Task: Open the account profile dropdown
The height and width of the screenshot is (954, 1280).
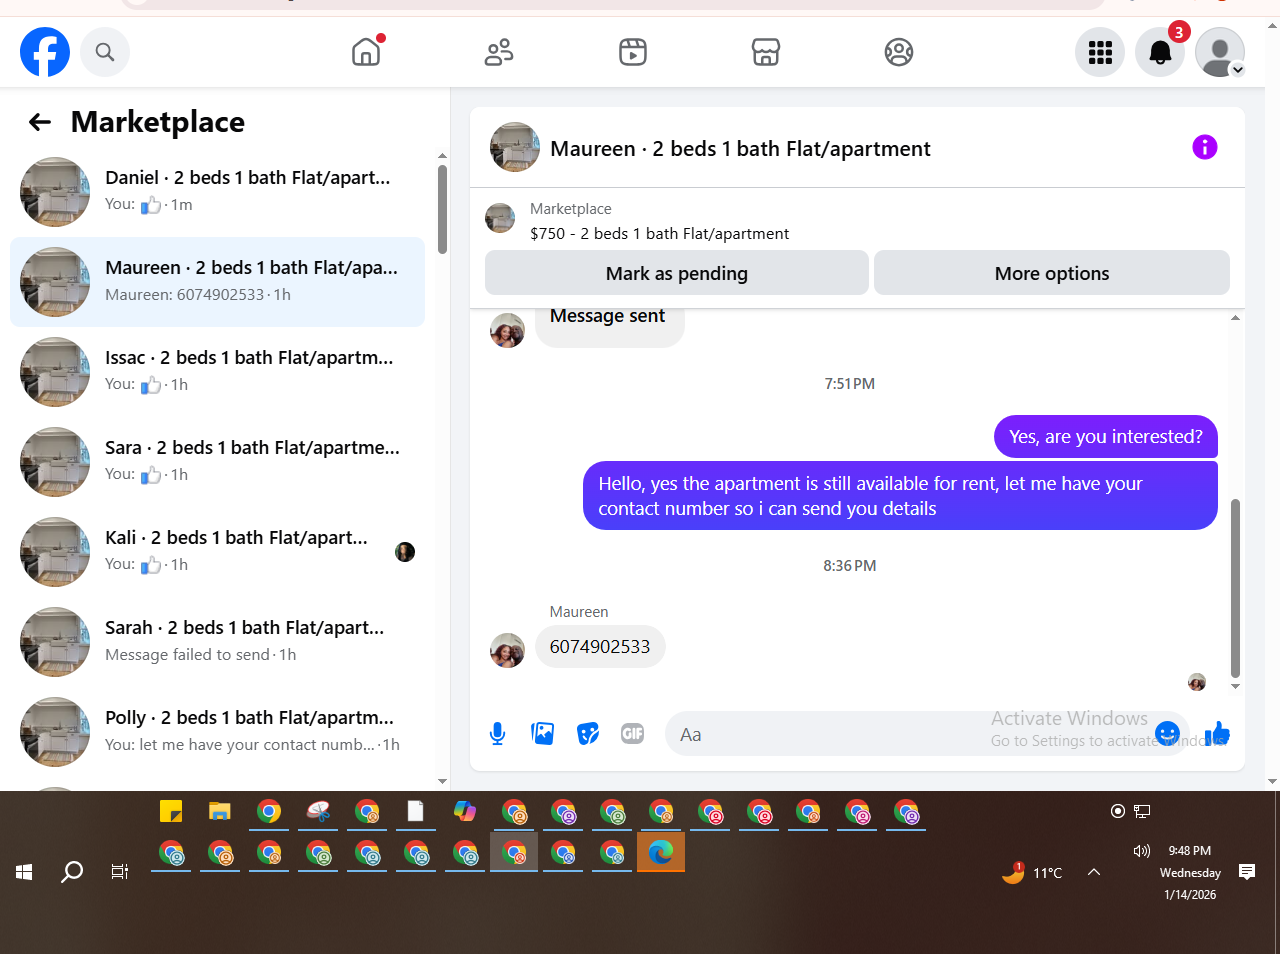Action: pos(1220,52)
